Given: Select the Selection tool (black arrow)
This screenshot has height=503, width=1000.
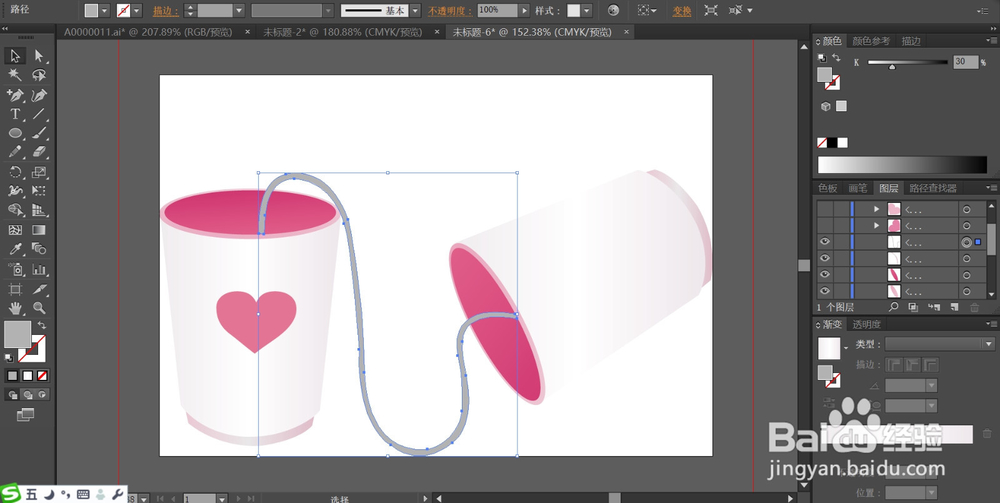Looking at the screenshot, I should click(x=15, y=55).
